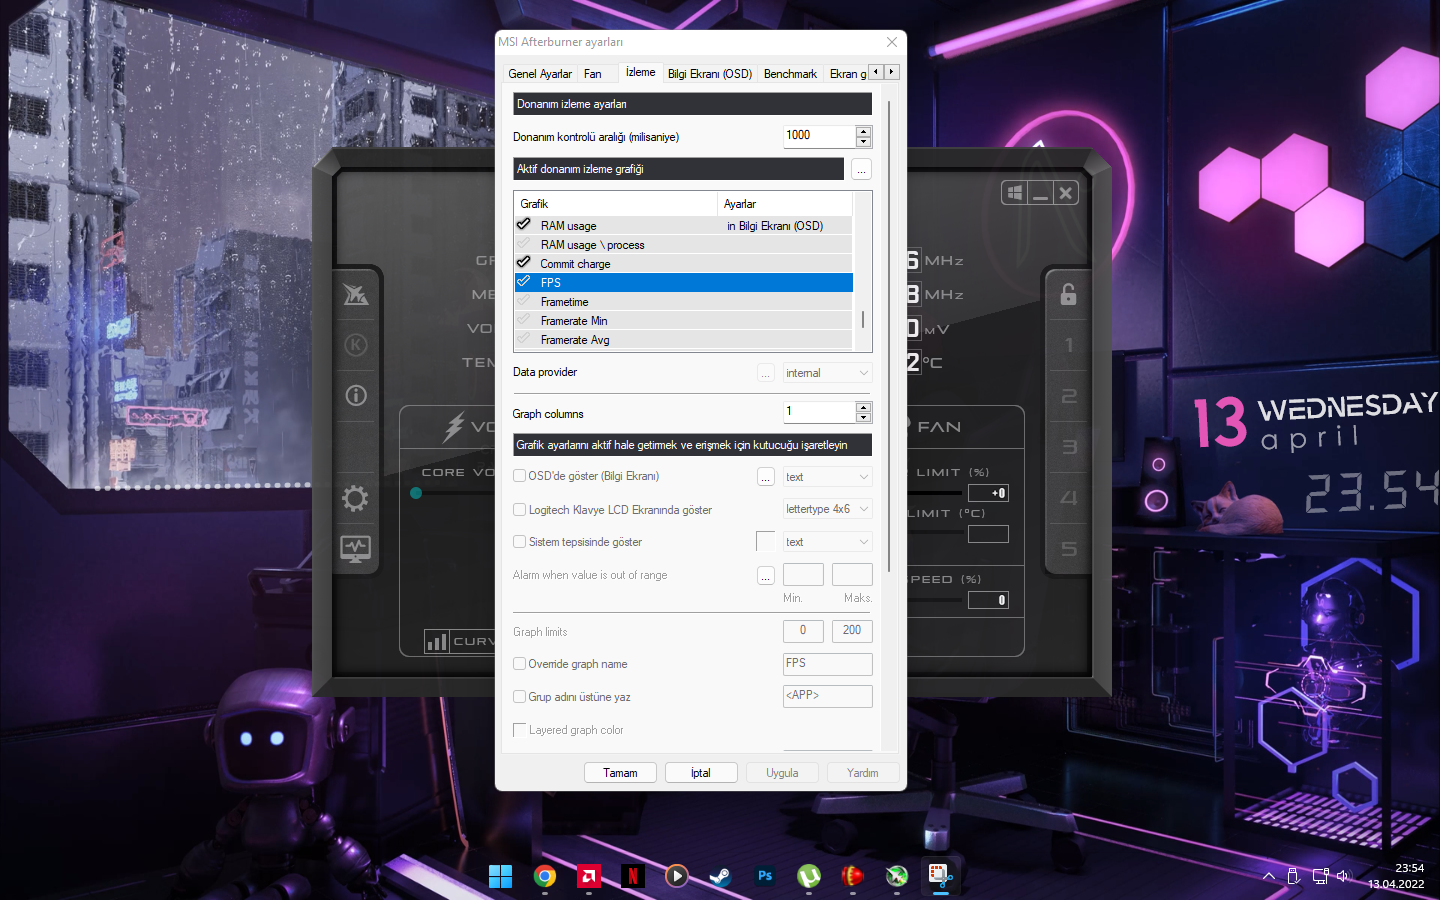Select the İzleme tab

pyautogui.click(x=640, y=72)
